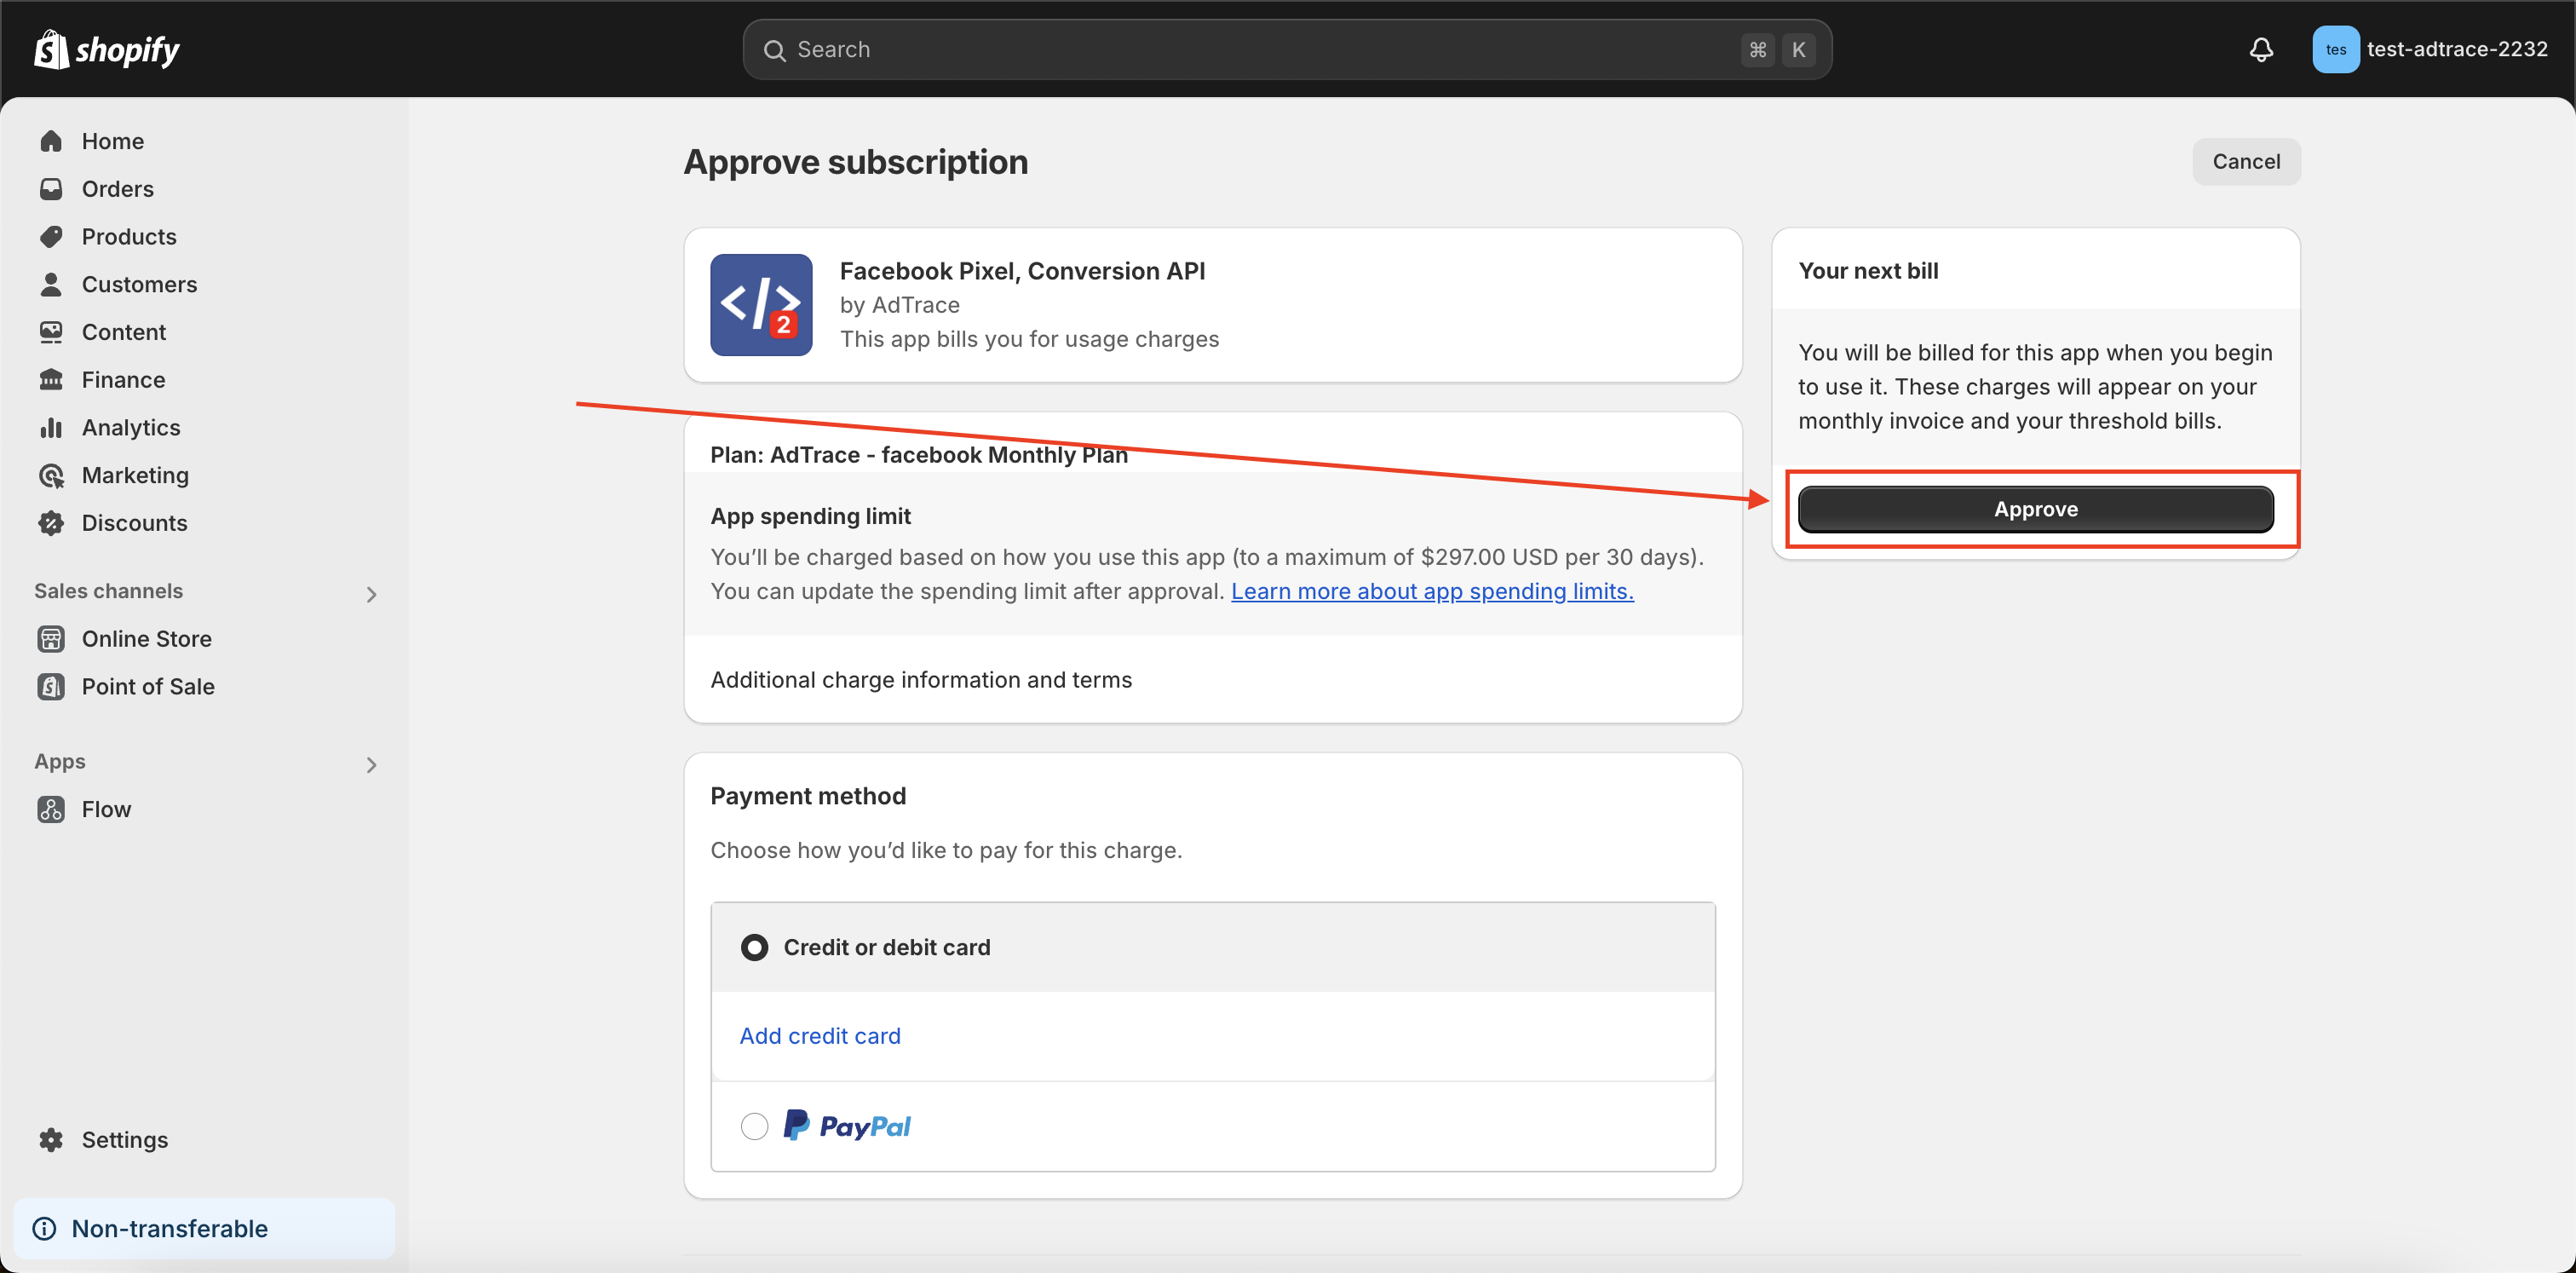Click the Finance bank icon
The height and width of the screenshot is (1273, 2576).
(51, 380)
